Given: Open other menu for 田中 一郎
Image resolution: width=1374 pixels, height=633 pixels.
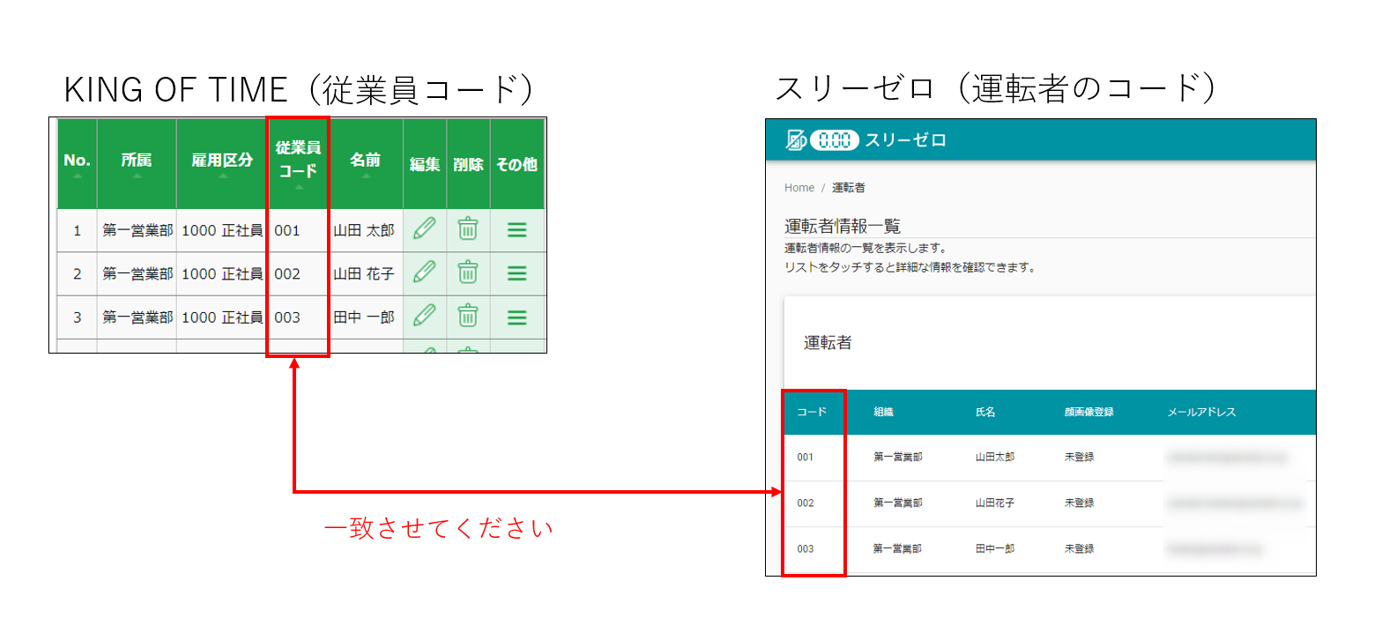Looking at the screenshot, I should tap(516, 316).
